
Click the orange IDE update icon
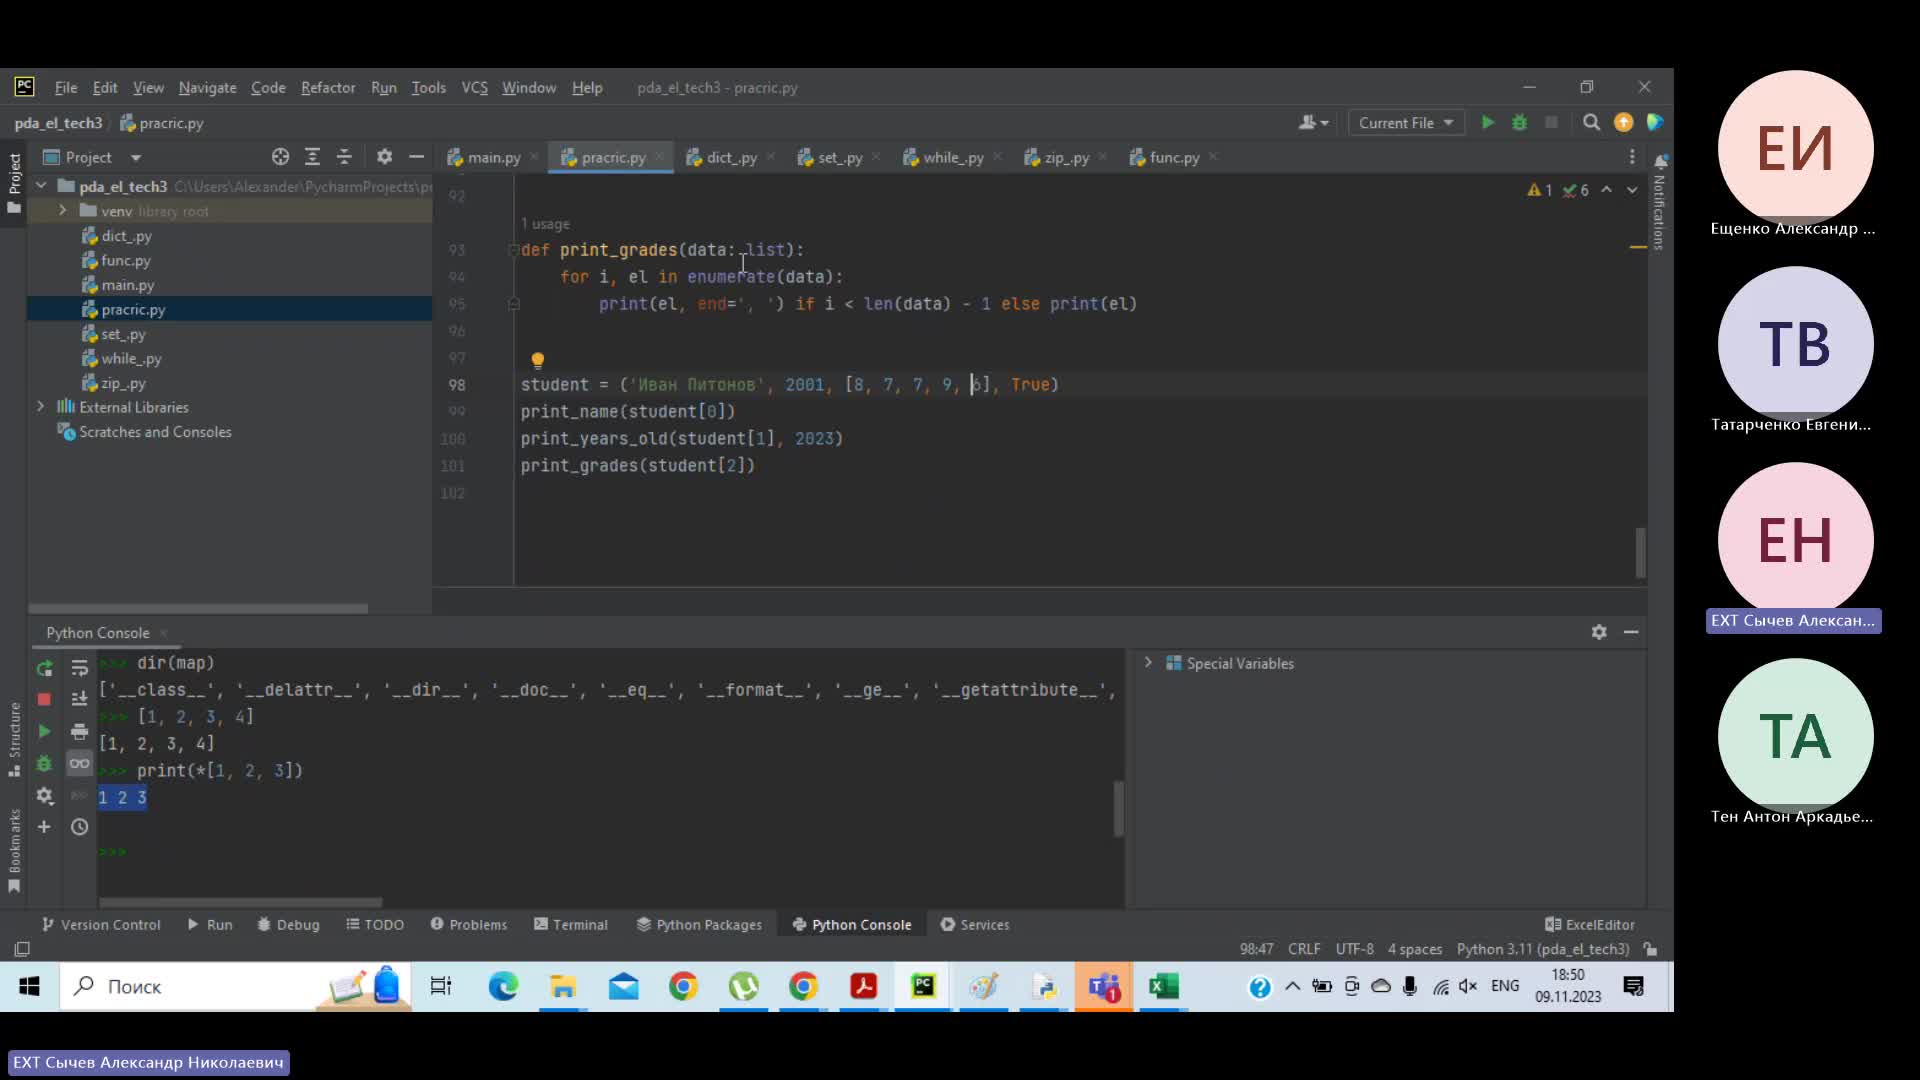1623,122
